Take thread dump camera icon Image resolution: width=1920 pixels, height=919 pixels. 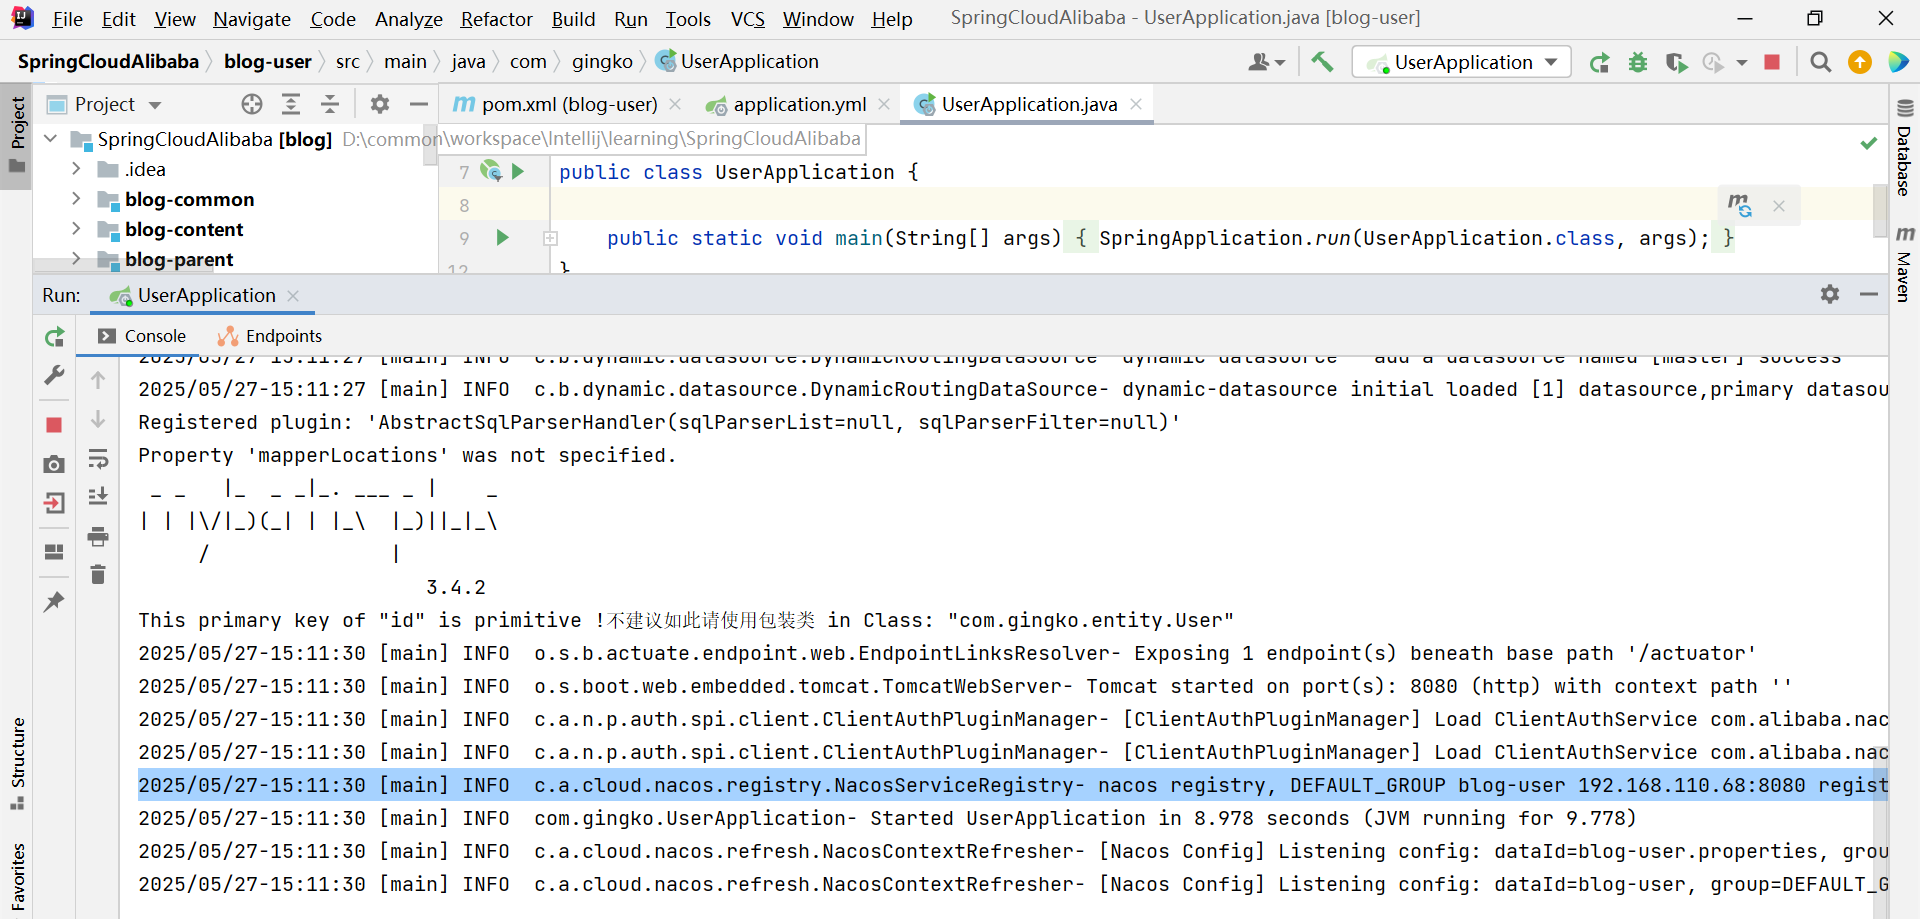tap(54, 464)
